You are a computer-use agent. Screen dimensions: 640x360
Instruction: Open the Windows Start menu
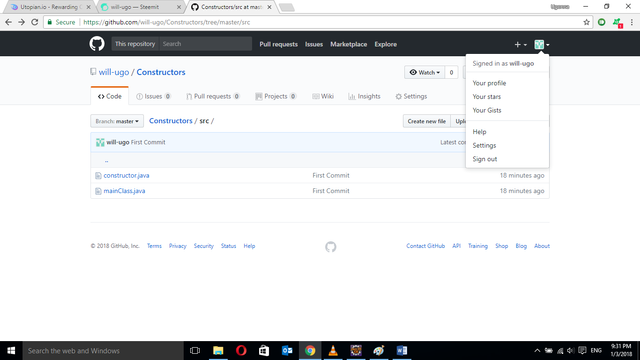pyautogui.click(x=11, y=351)
